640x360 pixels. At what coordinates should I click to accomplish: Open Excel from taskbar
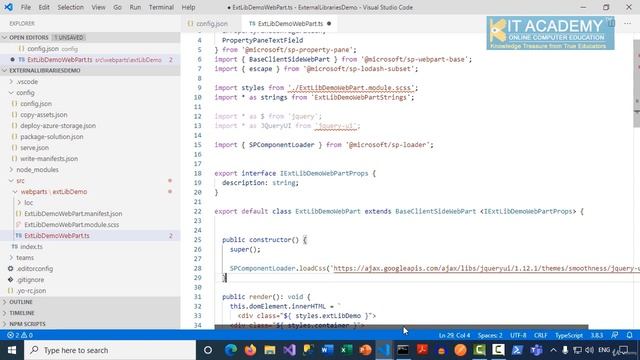[347, 350]
